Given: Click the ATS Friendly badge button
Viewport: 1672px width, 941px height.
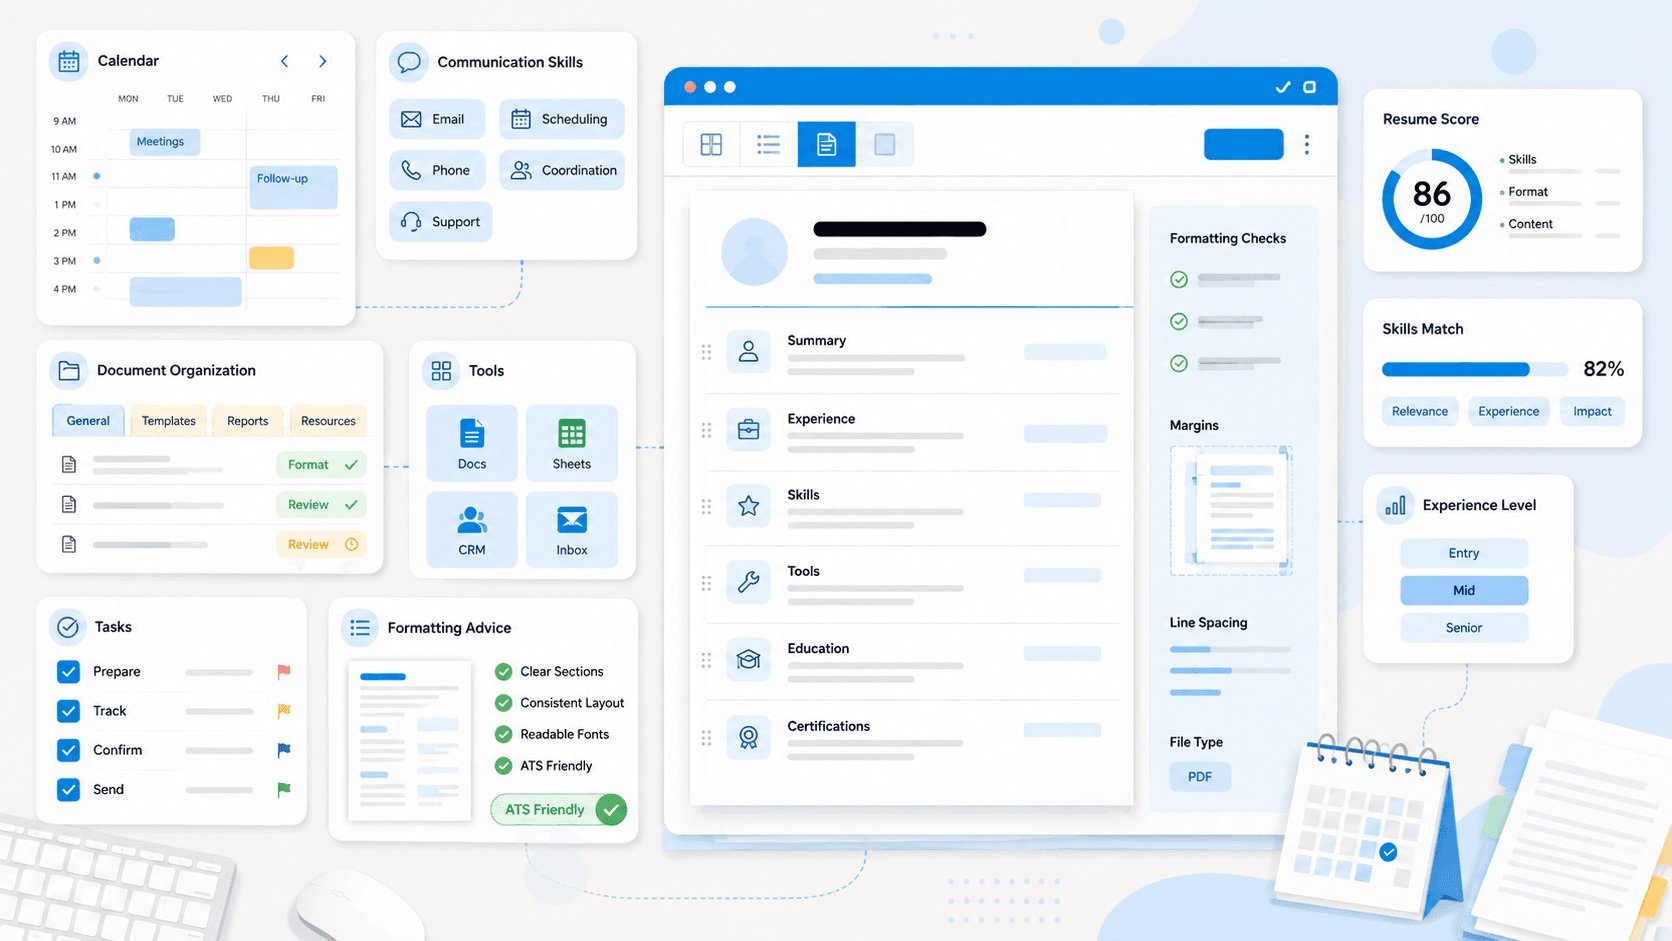Looking at the screenshot, I should coord(559,809).
